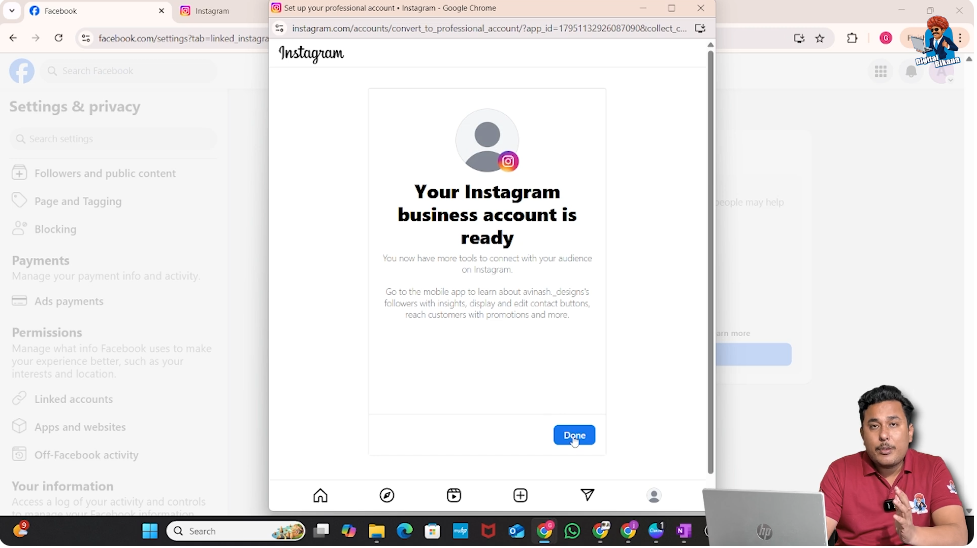Screen dimensions: 977x548
Task: Reload the Facebook page
Action: coord(59,39)
